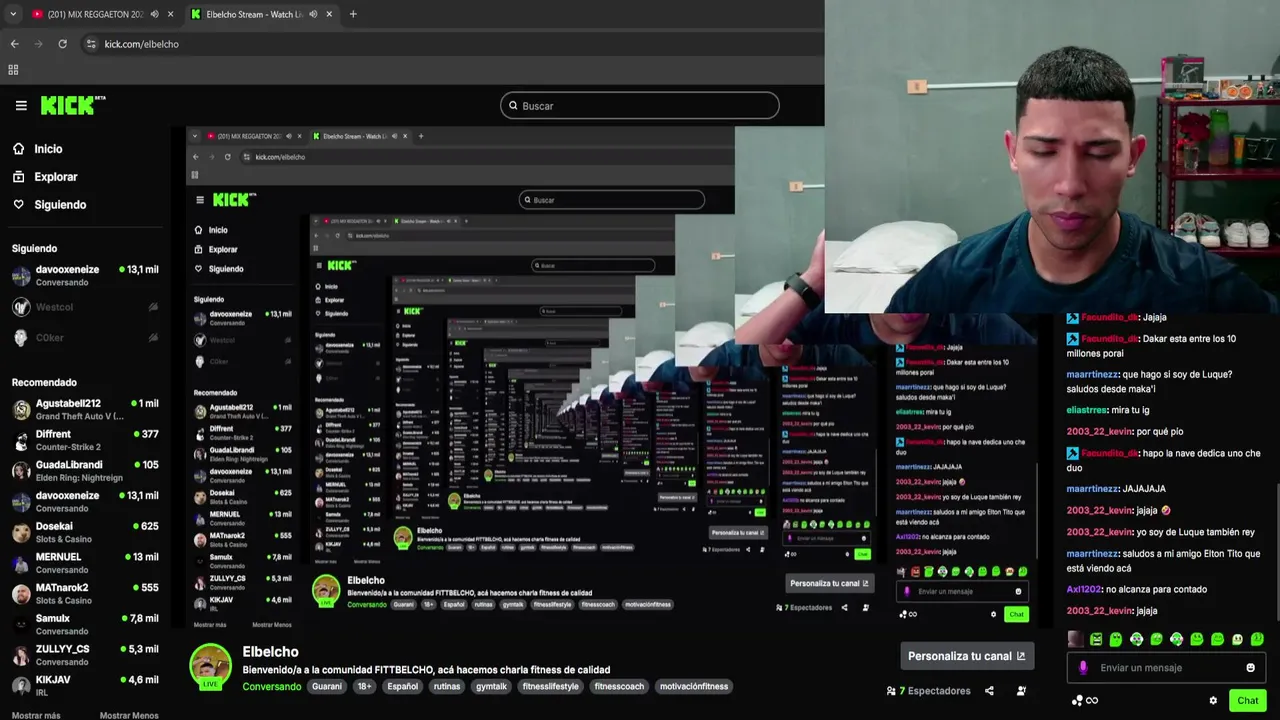Focus the kick.com/elbelcho address bar
The height and width of the screenshot is (720, 1280).
point(450,44)
